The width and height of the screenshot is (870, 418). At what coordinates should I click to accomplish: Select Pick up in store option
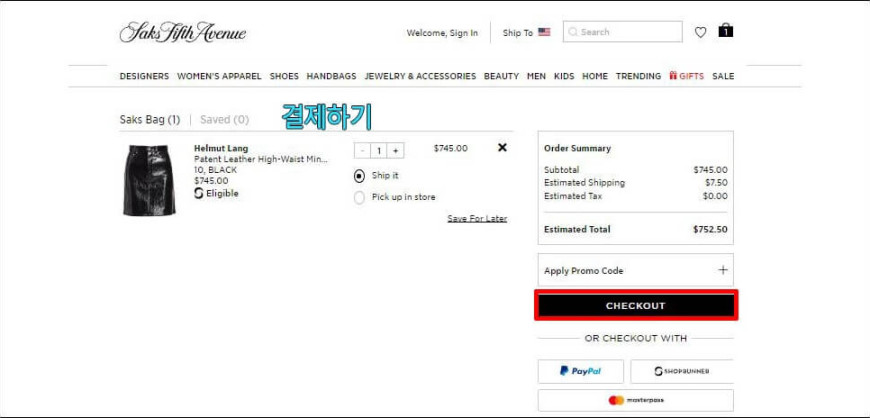tap(360, 198)
